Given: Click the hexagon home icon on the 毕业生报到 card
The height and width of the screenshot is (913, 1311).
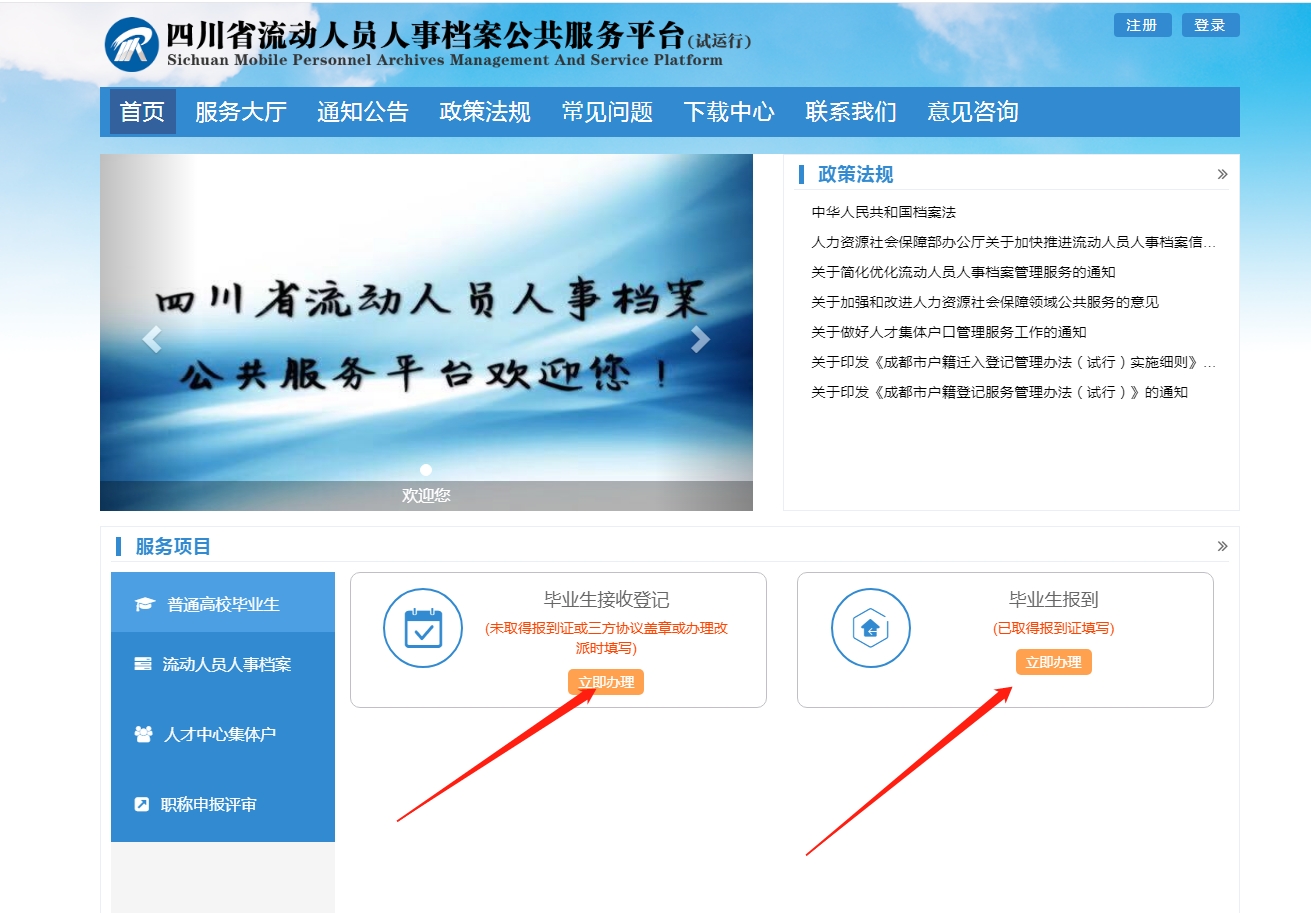Looking at the screenshot, I should (871, 627).
